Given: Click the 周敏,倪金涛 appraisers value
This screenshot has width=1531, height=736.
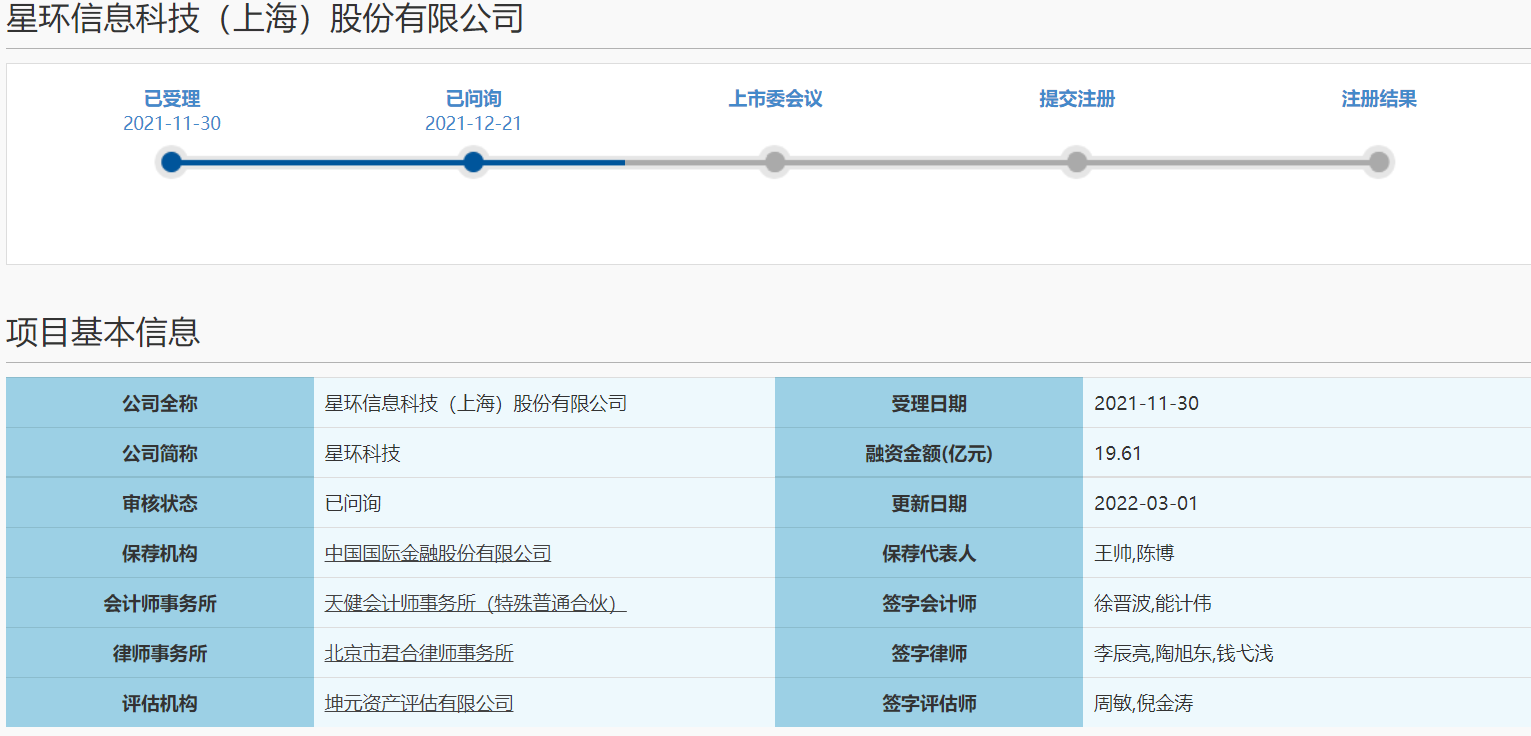Looking at the screenshot, I should [1143, 703].
